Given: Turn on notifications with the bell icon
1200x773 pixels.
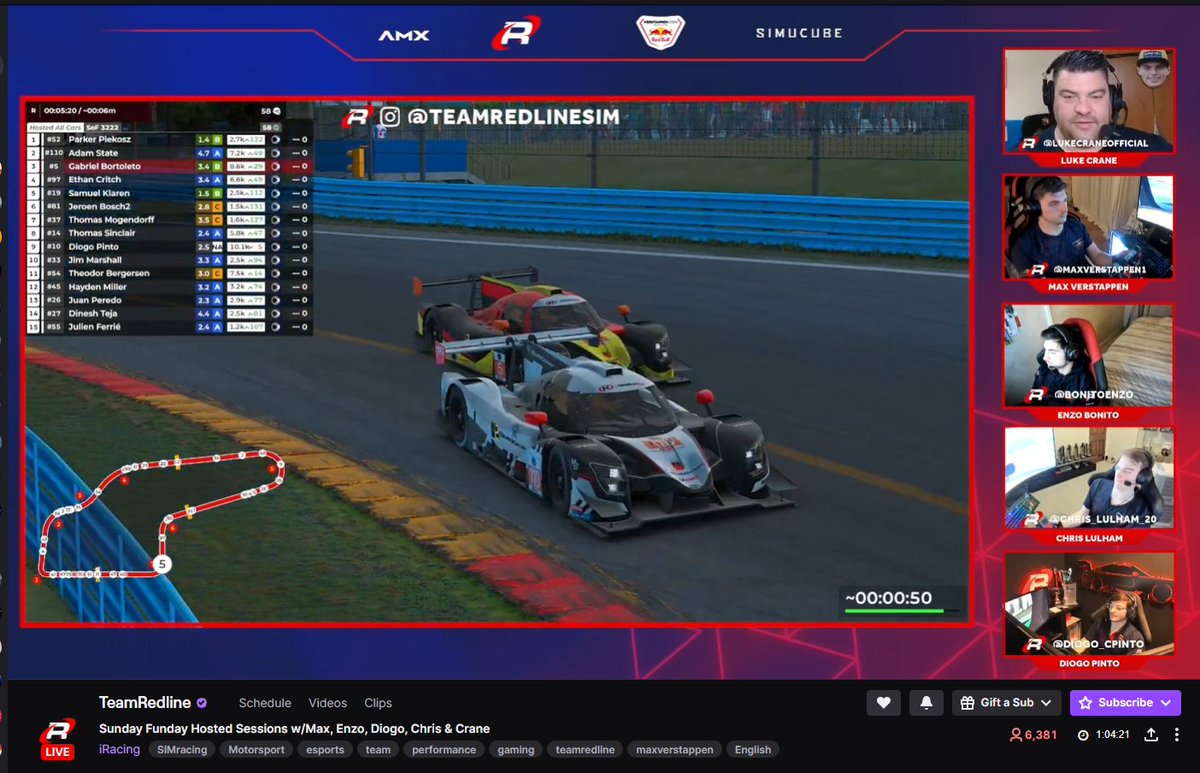Looking at the screenshot, I should 925,703.
